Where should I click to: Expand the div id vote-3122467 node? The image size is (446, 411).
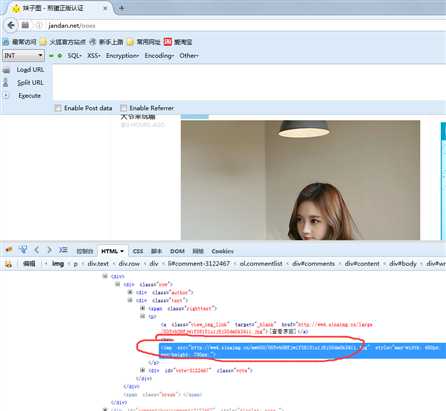[x=142, y=370]
